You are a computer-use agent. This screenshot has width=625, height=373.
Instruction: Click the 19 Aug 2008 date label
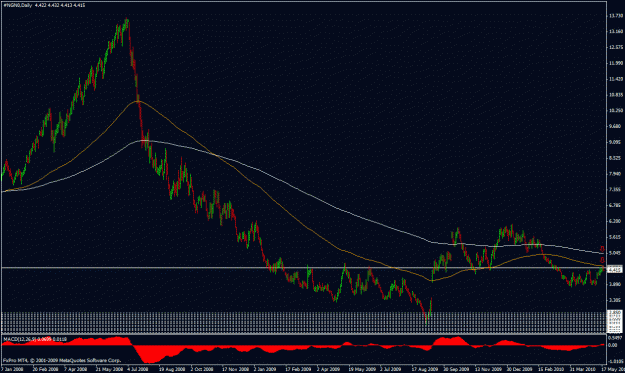(x=171, y=369)
